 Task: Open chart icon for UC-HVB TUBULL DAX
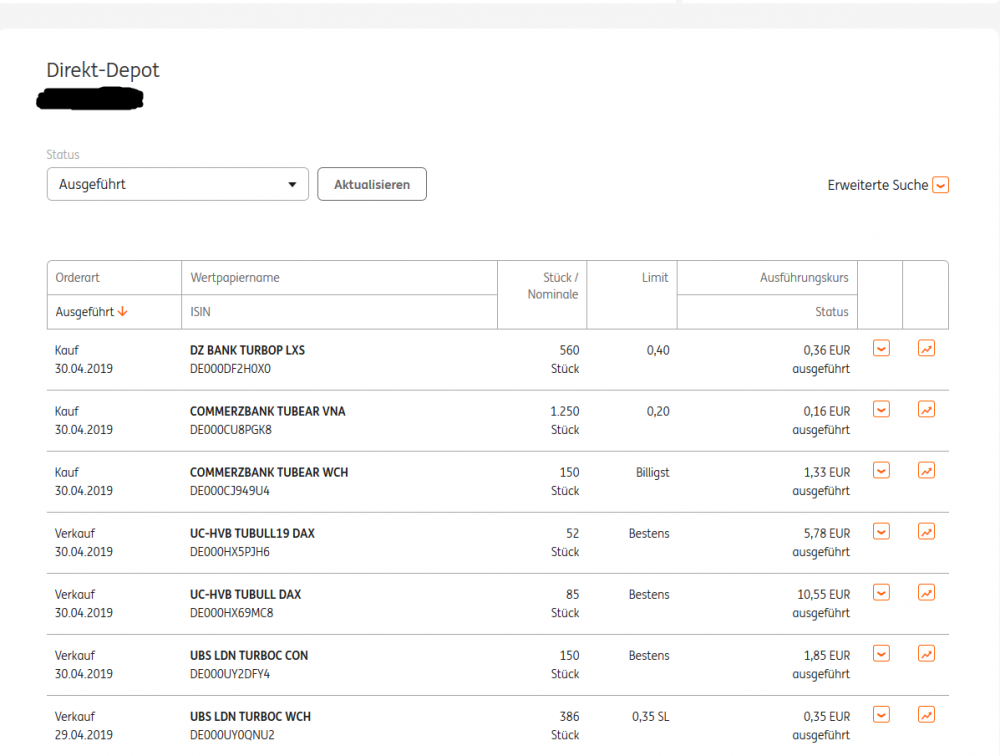926,593
